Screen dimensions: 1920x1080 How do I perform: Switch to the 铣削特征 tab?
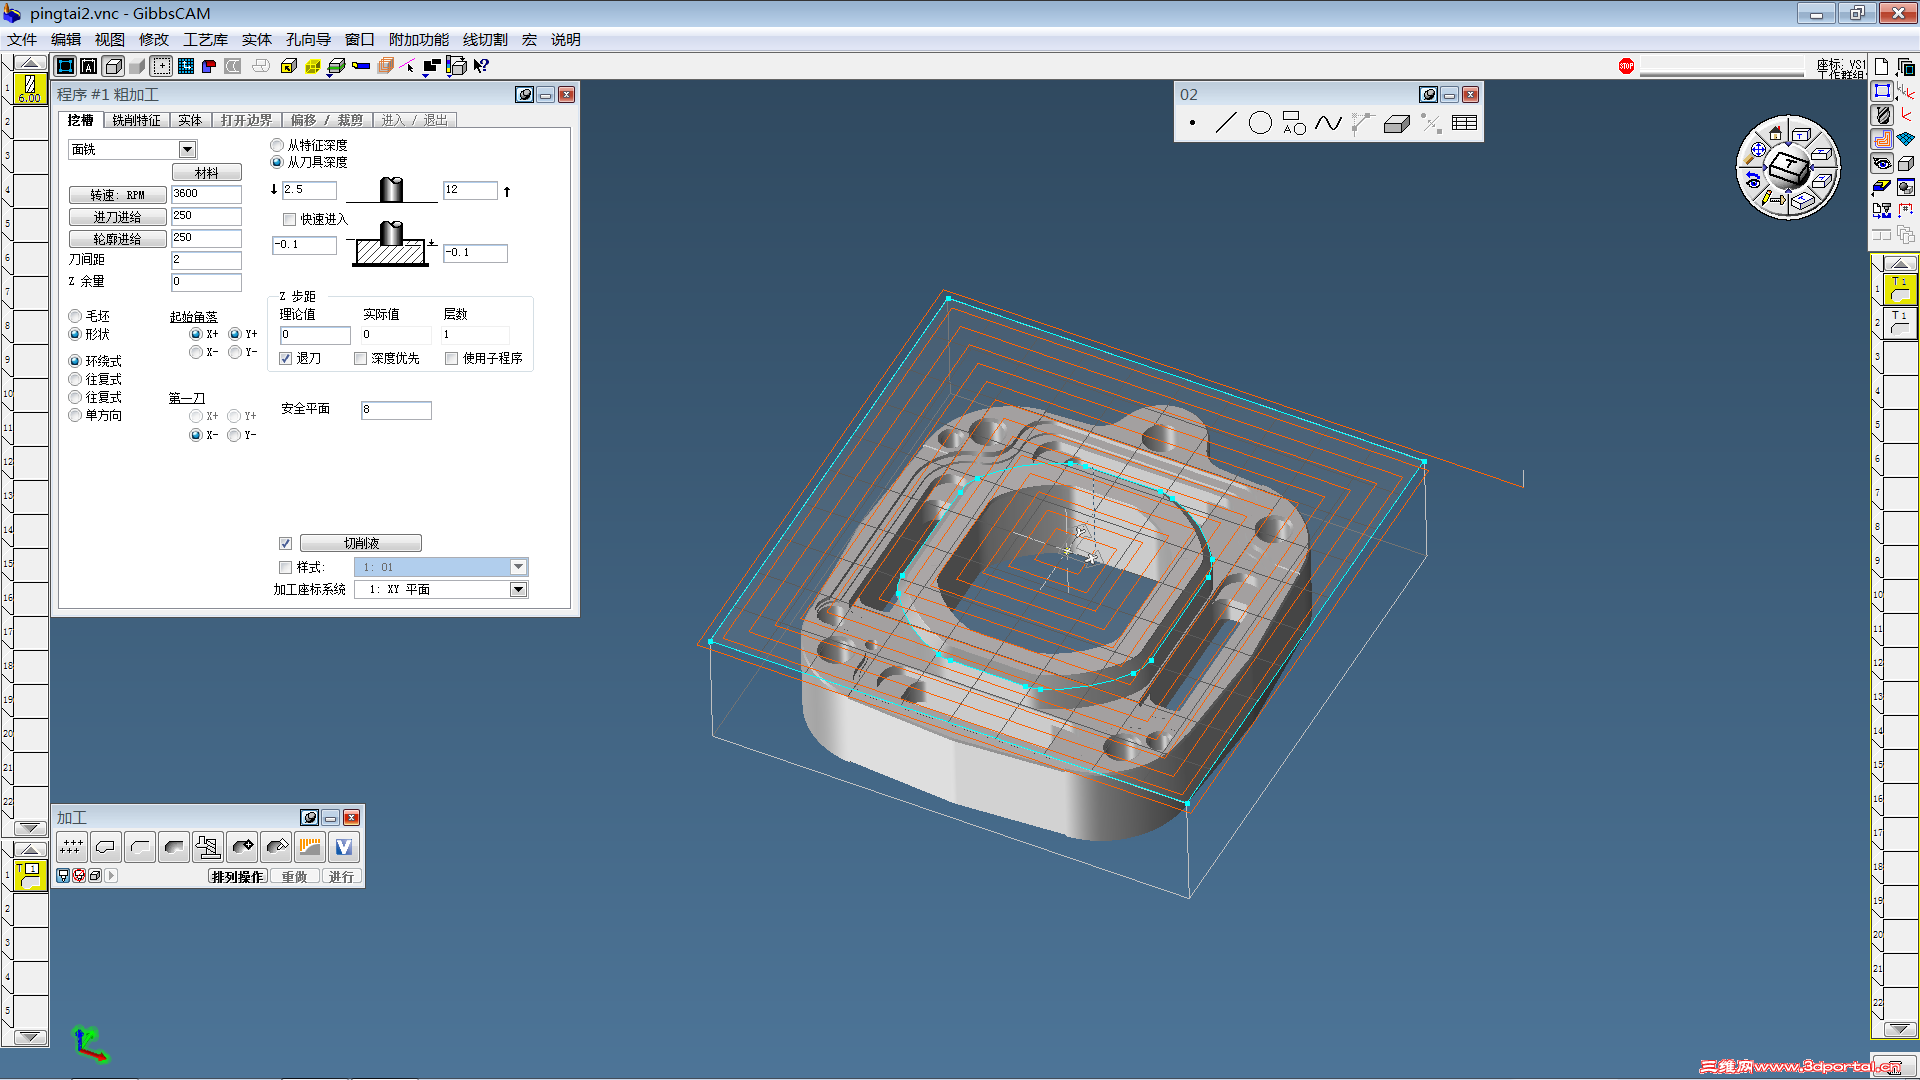click(136, 120)
